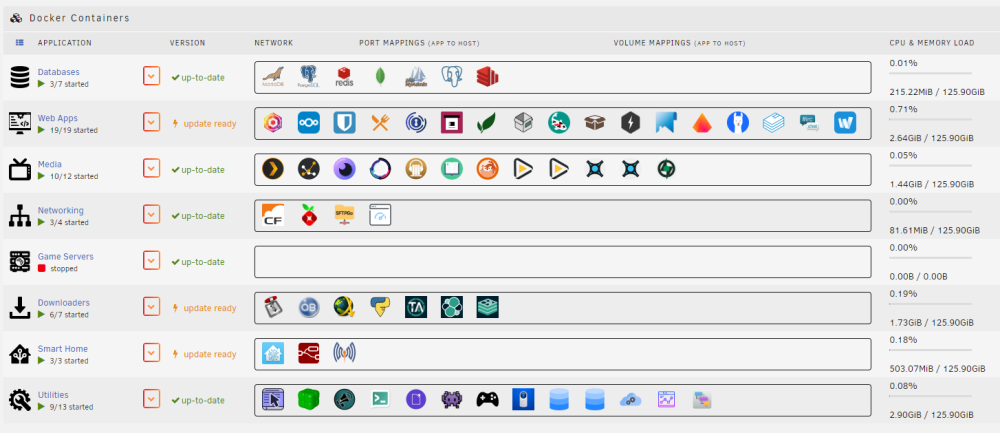Click the purple space invader icon
Viewport: 1000px width, 433px height.
pyautogui.click(x=452, y=399)
